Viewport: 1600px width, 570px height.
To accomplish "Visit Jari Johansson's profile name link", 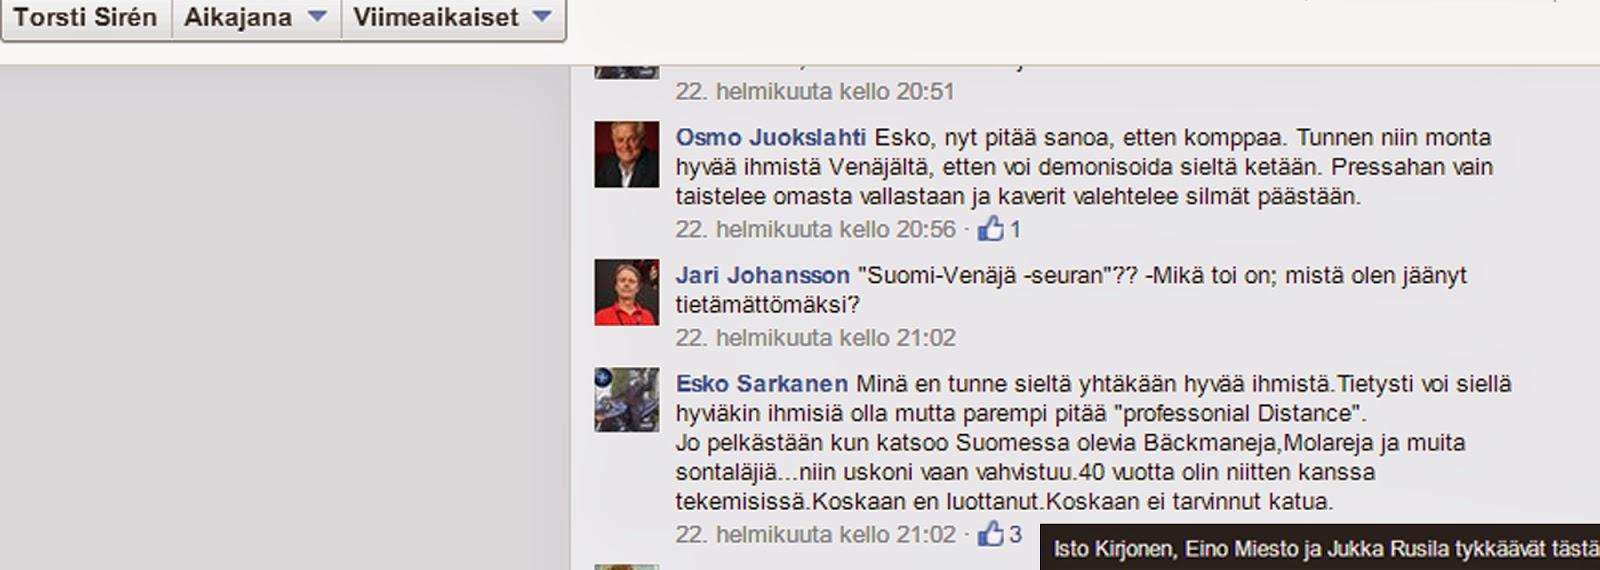I will click(x=762, y=275).
